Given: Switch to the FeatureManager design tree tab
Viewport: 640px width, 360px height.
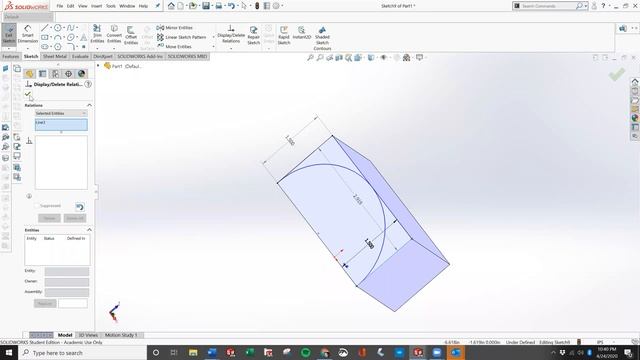Looking at the screenshot, I should [29, 74].
